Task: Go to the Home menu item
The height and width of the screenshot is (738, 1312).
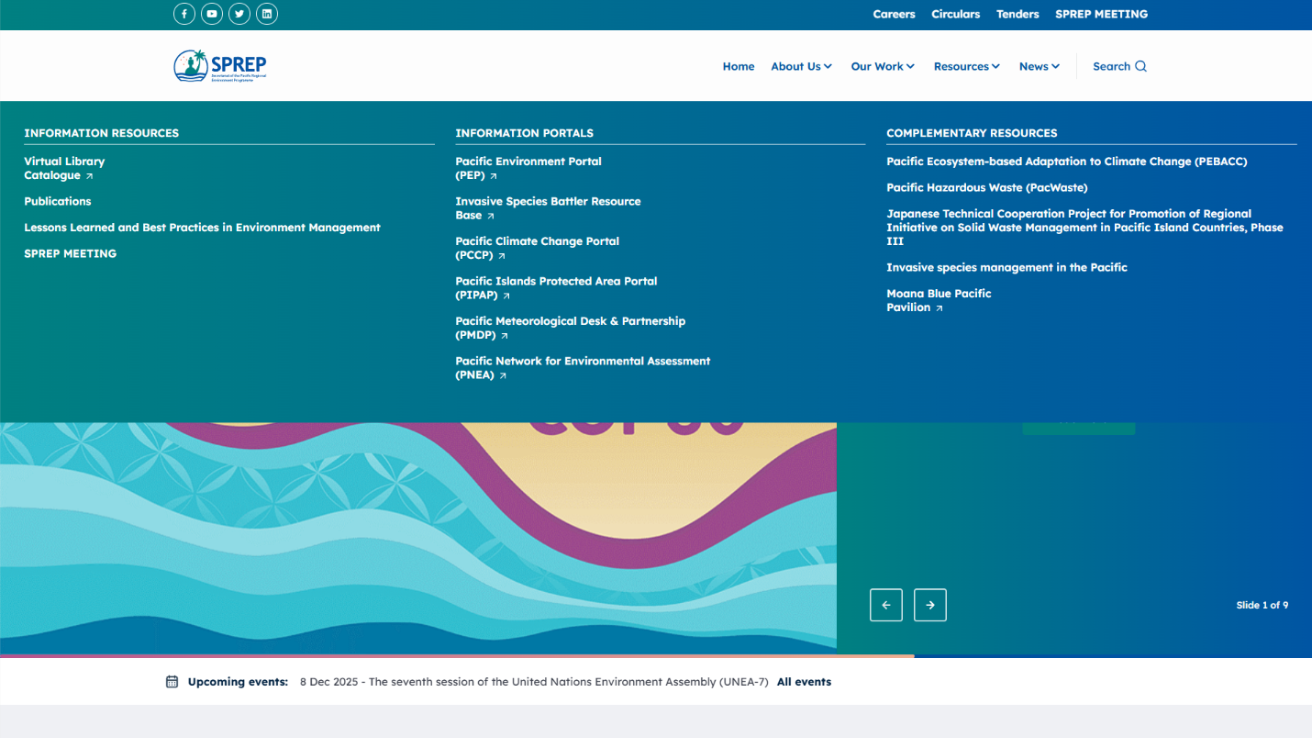Action: pos(738,67)
